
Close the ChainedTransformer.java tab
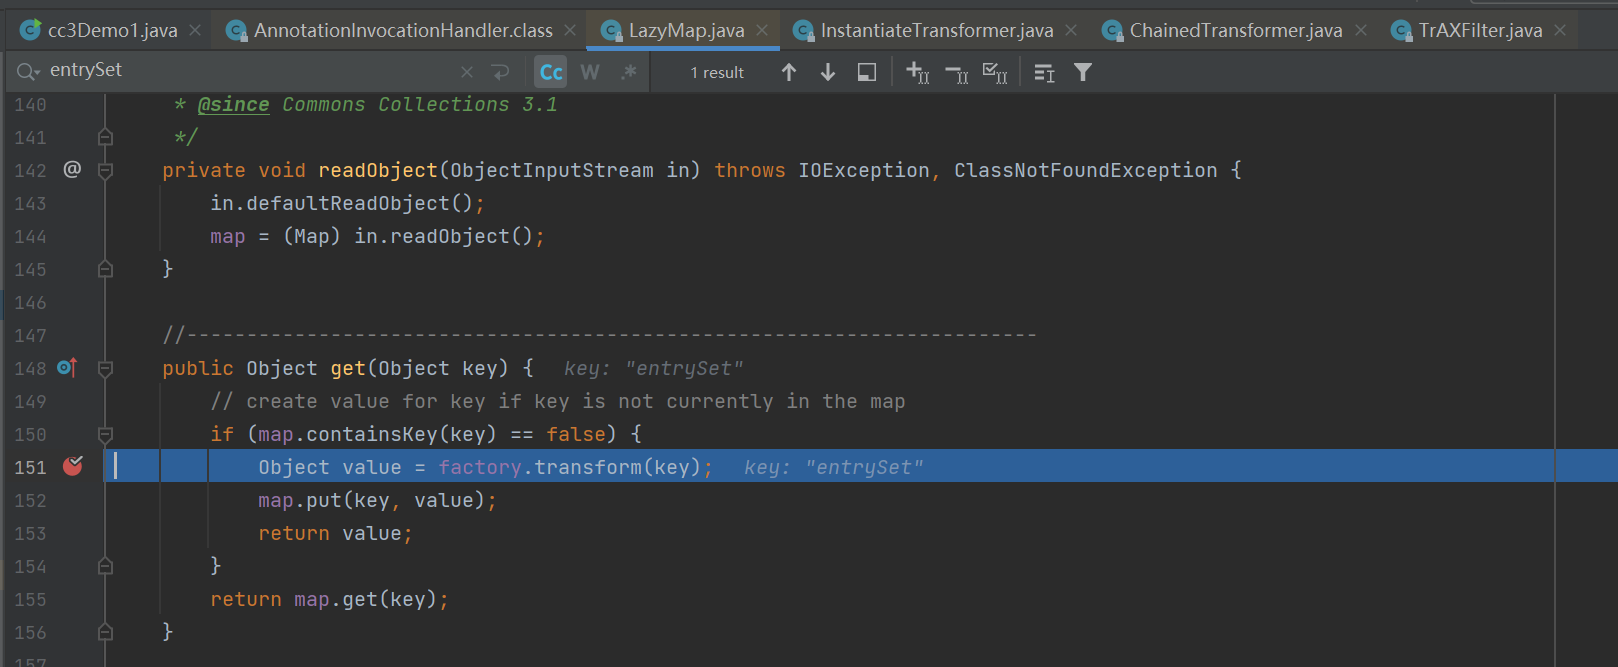(1360, 31)
